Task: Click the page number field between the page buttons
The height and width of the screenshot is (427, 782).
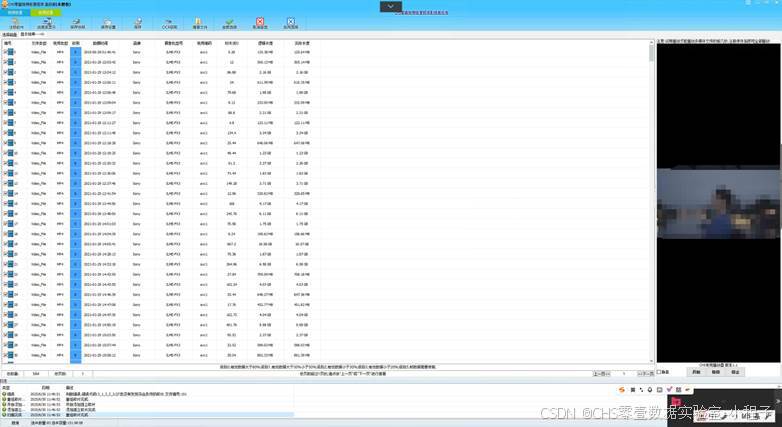Action: tap(623, 374)
